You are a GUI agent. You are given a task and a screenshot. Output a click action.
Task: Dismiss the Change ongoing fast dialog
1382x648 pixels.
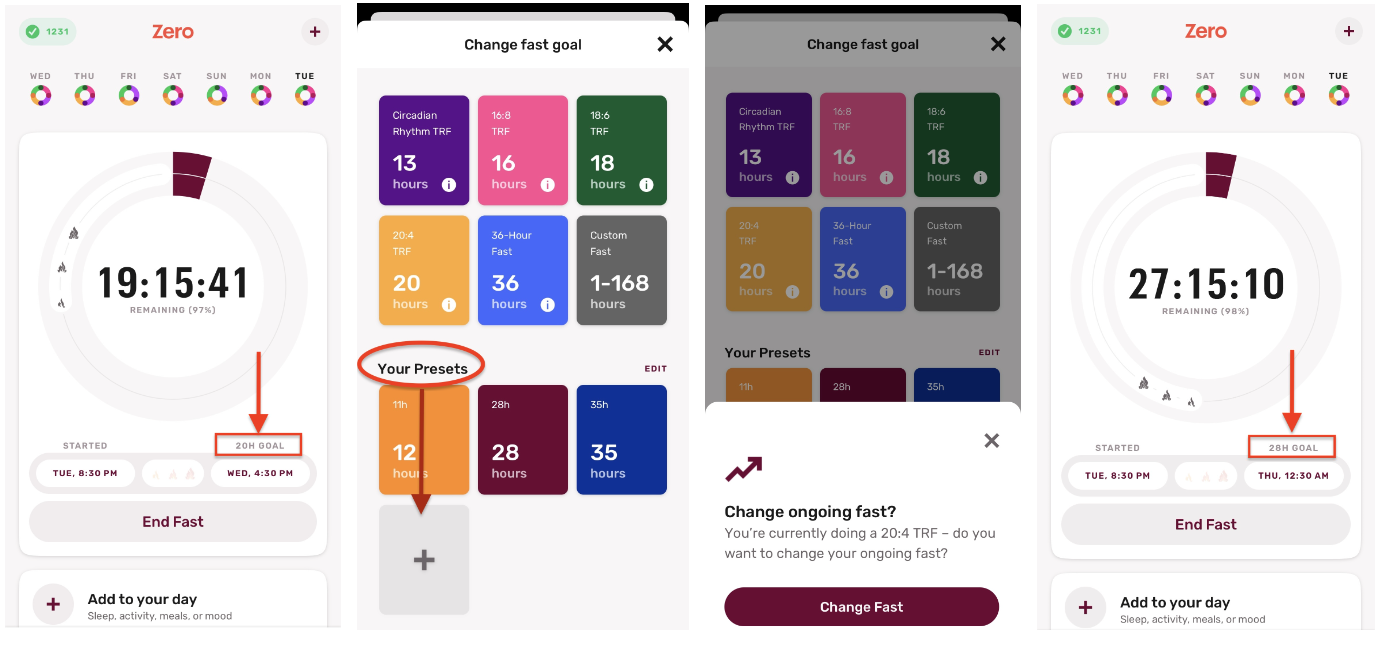(991, 440)
